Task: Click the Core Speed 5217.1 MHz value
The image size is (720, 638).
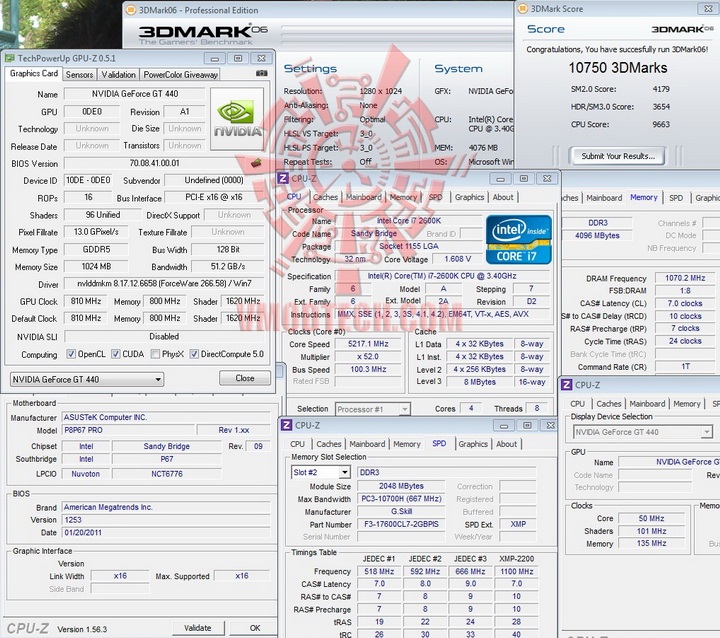Action: click(x=368, y=344)
